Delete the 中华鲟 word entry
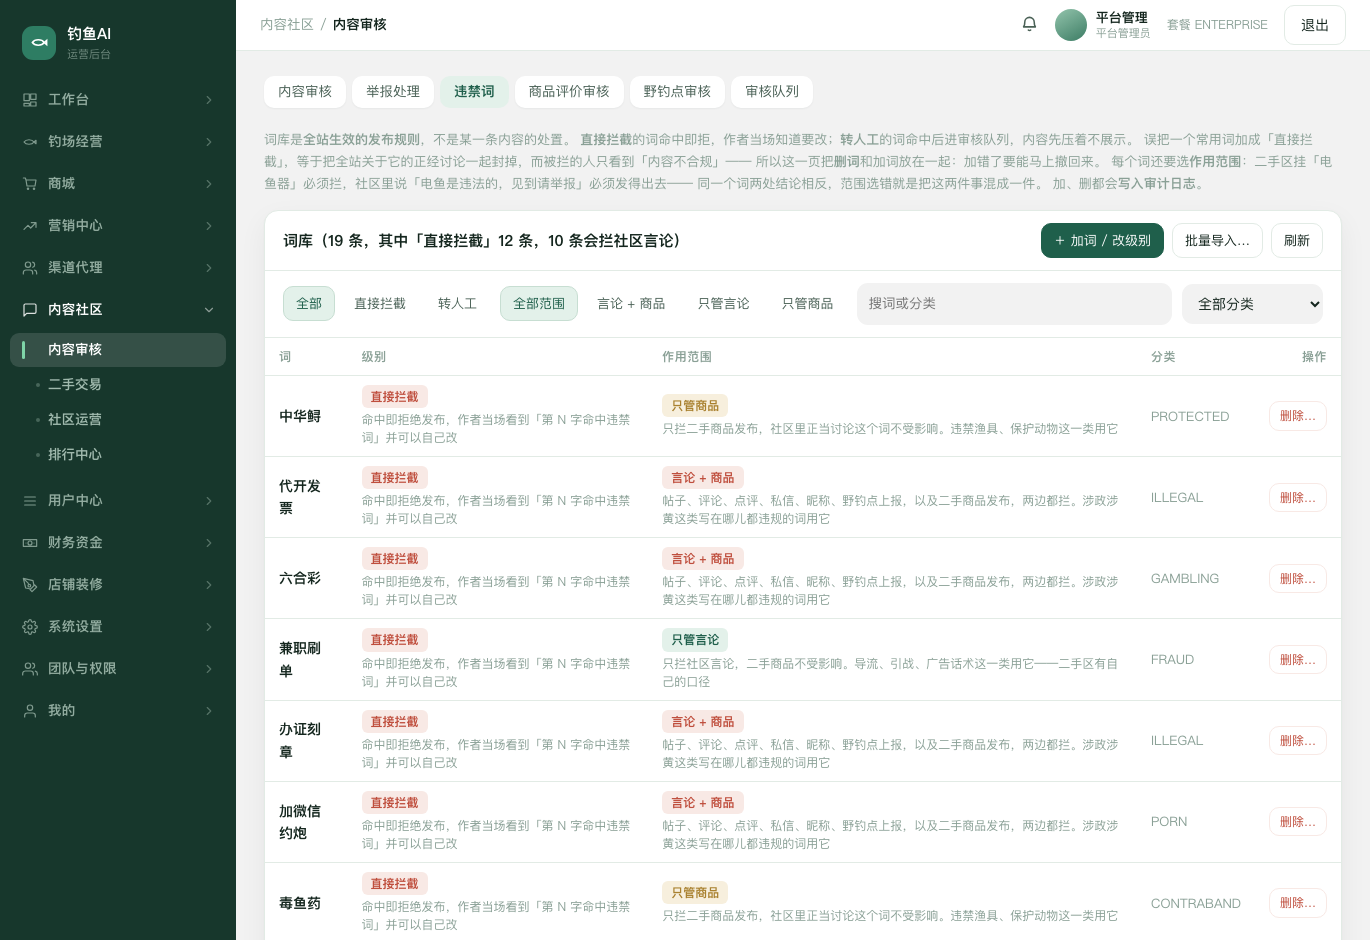Viewport: 1370px width, 940px height. (1298, 417)
